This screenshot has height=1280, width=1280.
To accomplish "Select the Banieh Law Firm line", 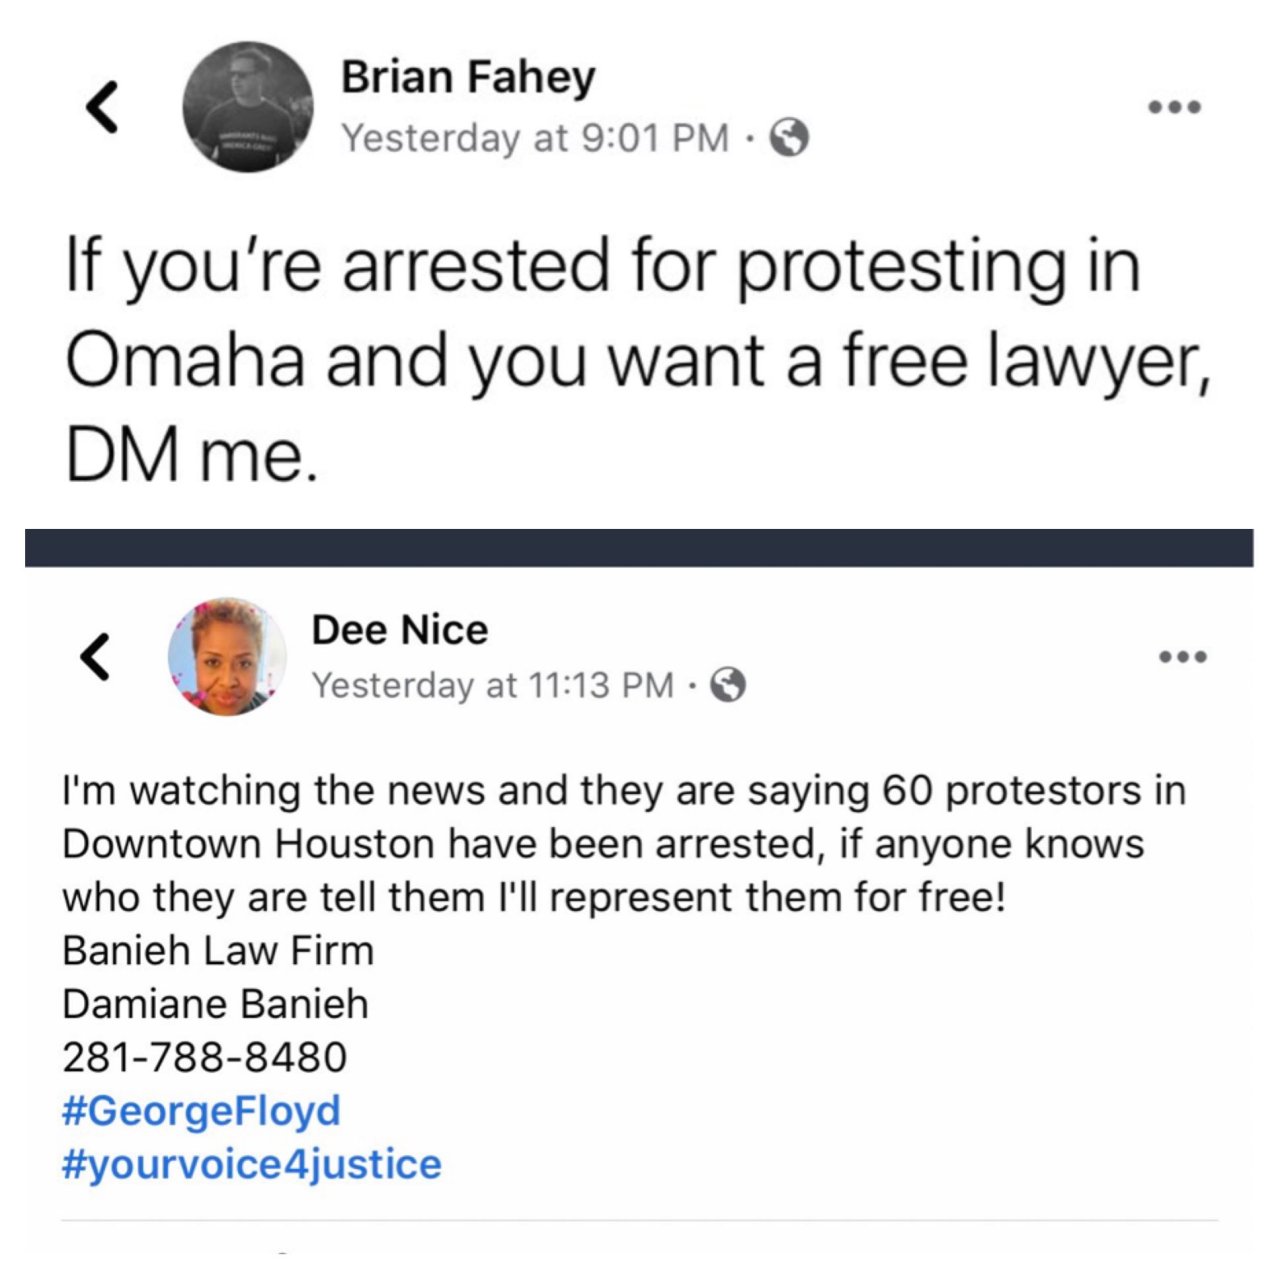I will pyautogui.click(x=218, y=950).
